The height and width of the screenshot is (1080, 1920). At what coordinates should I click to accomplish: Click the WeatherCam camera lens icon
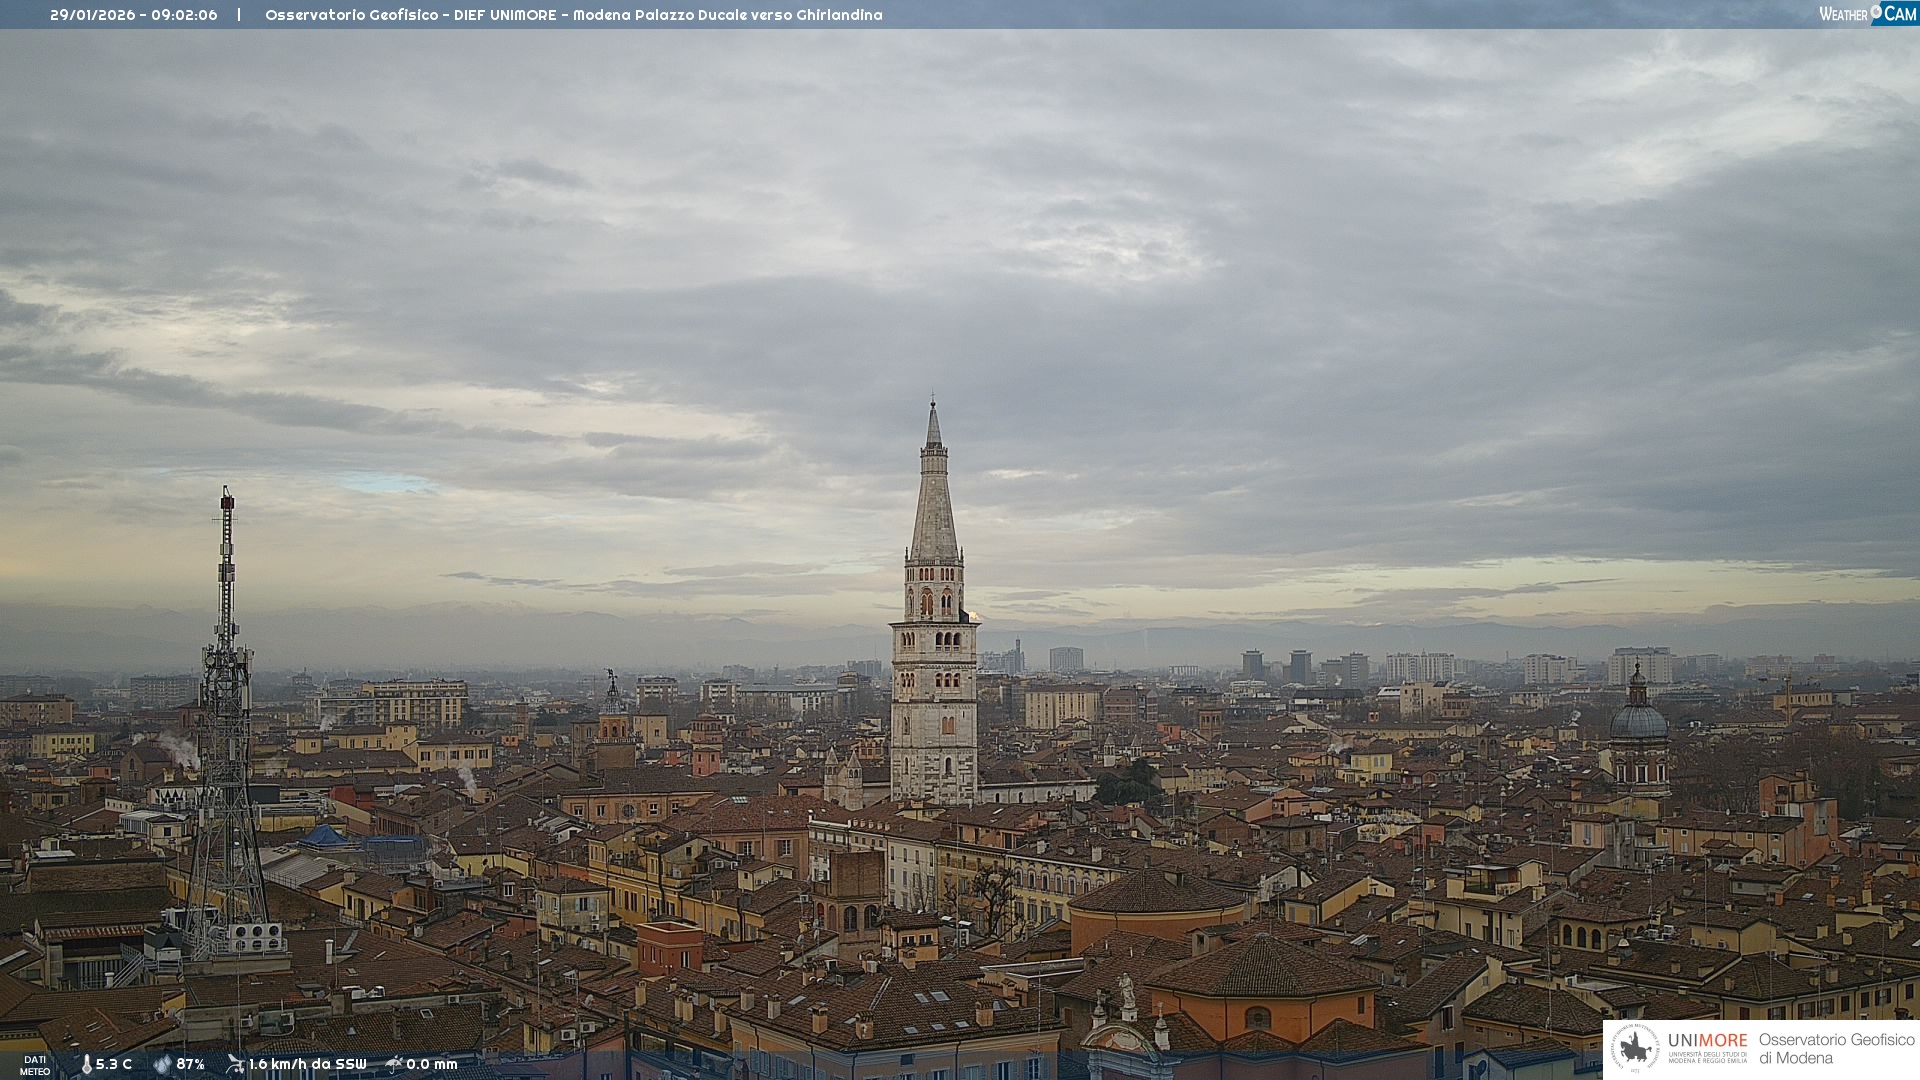1877,12
